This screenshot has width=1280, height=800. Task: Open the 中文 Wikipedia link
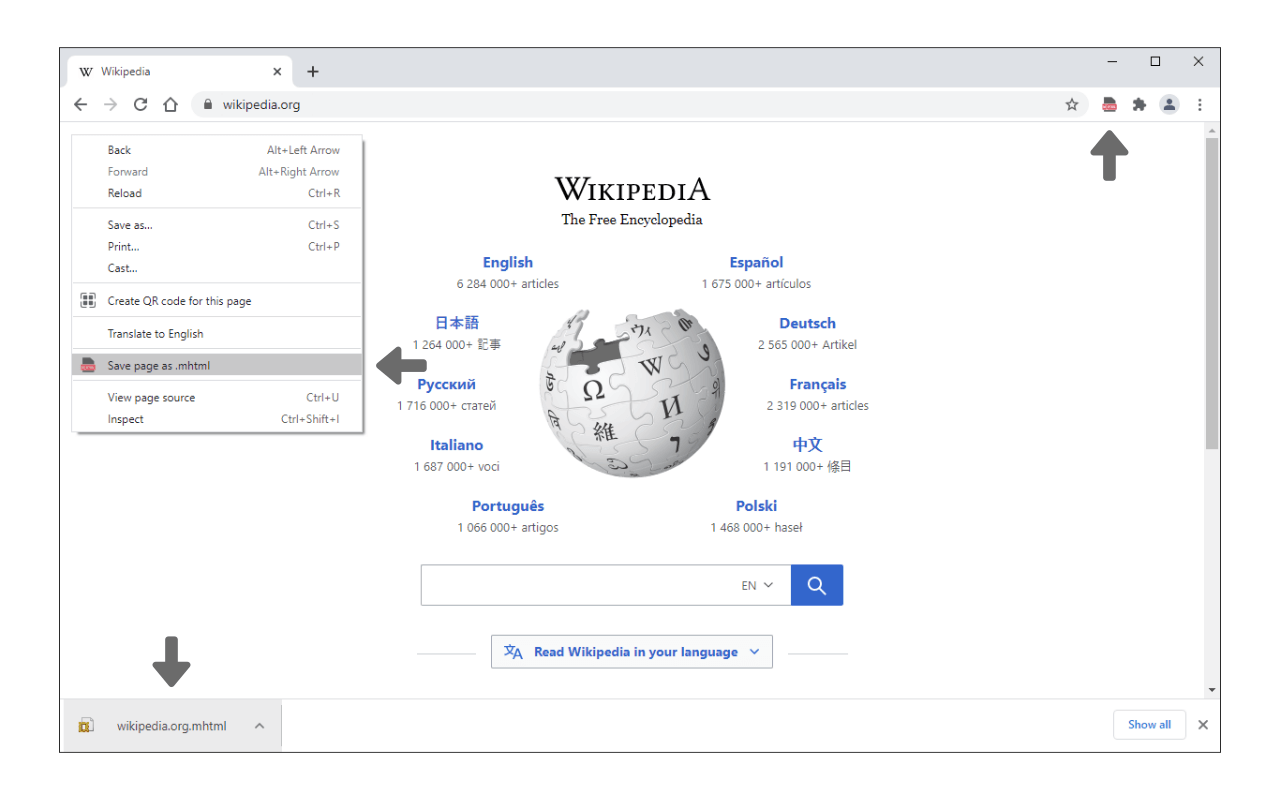[807, 445]
